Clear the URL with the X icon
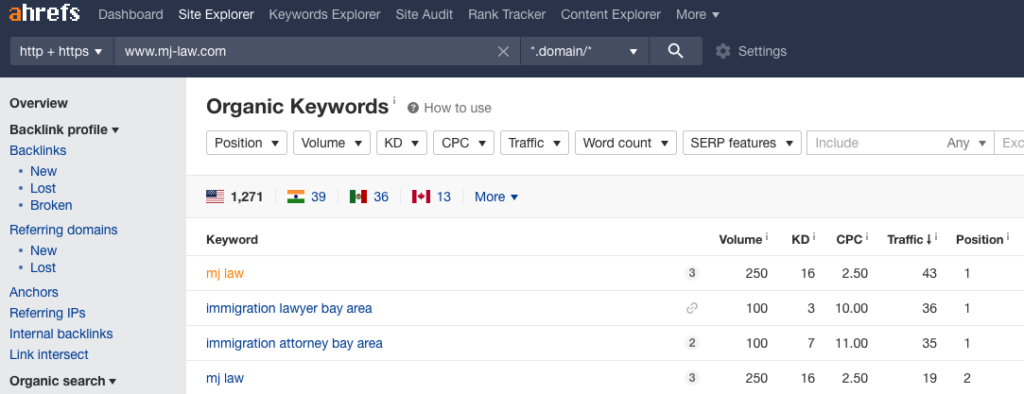Screen dimensions: 1024x394 pyautogui.click(x=504, y=51)
